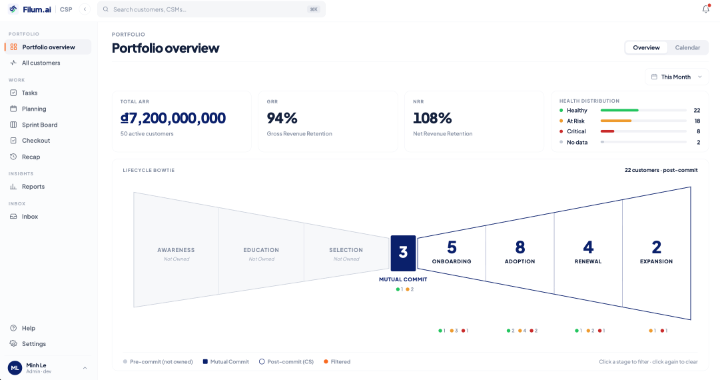Open Portfolio overview in sidebar
The width and height of the screenshot is (720, 380).
(48, 47)
